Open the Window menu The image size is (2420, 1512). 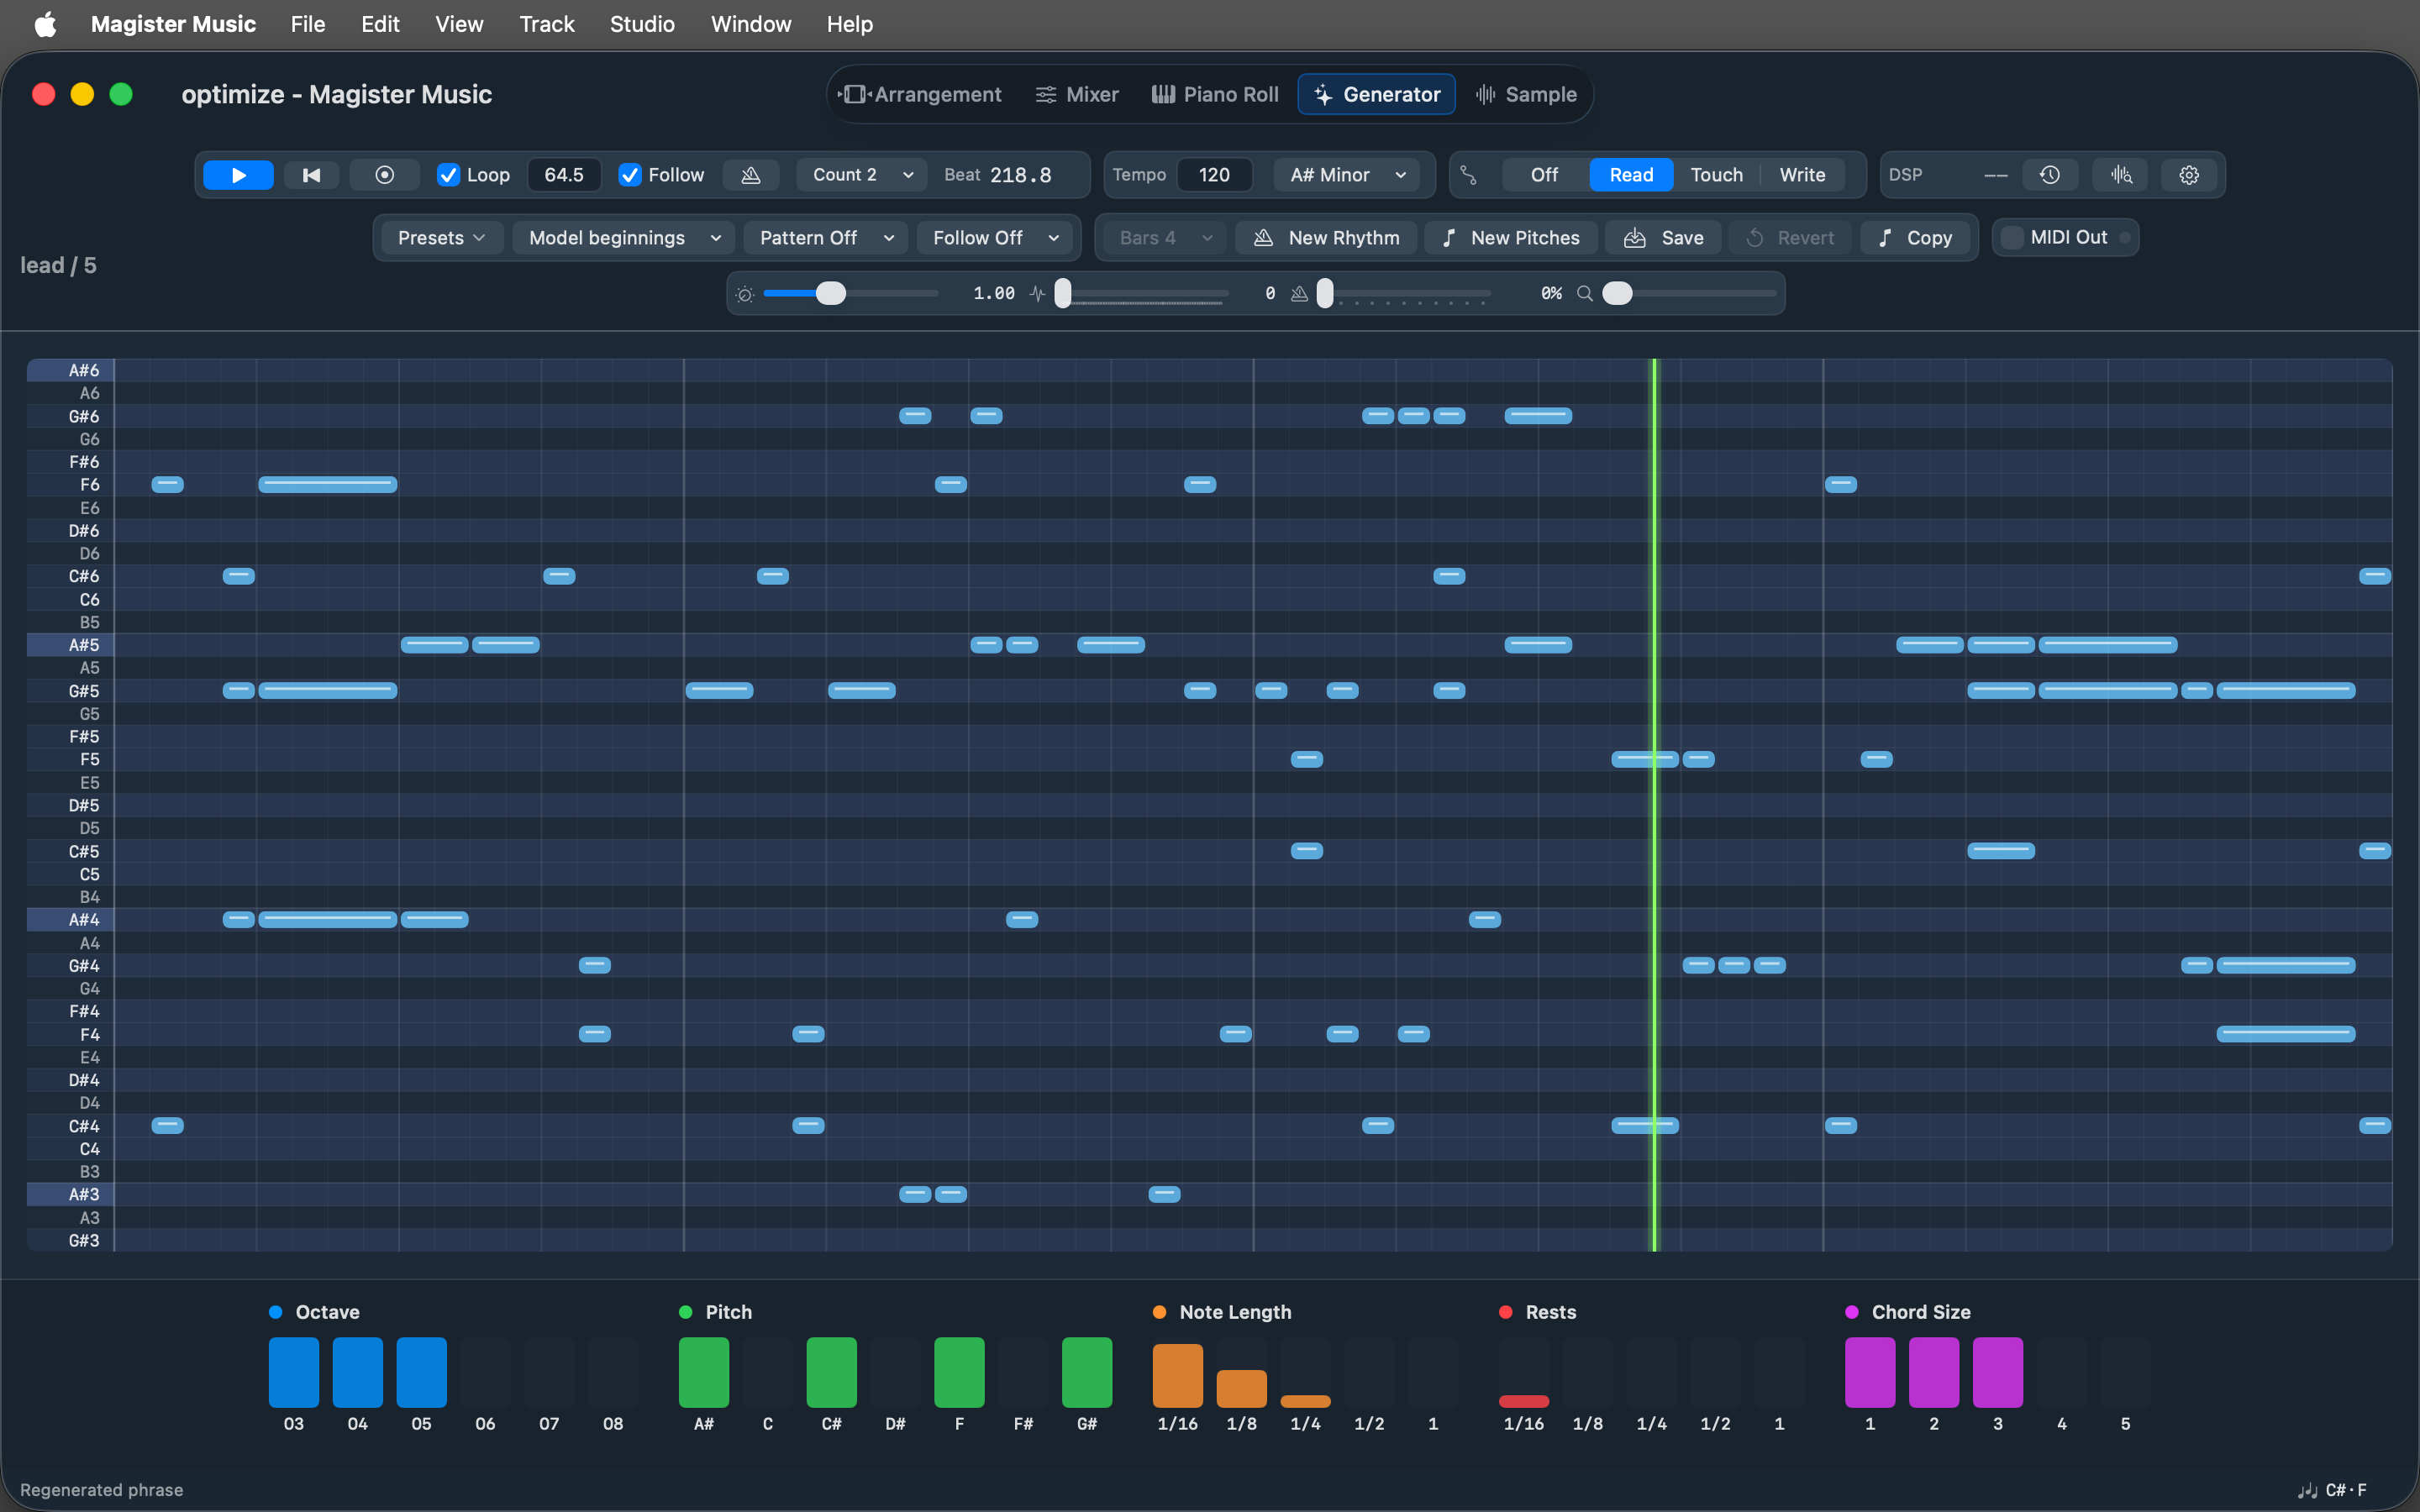pos(750,24)
